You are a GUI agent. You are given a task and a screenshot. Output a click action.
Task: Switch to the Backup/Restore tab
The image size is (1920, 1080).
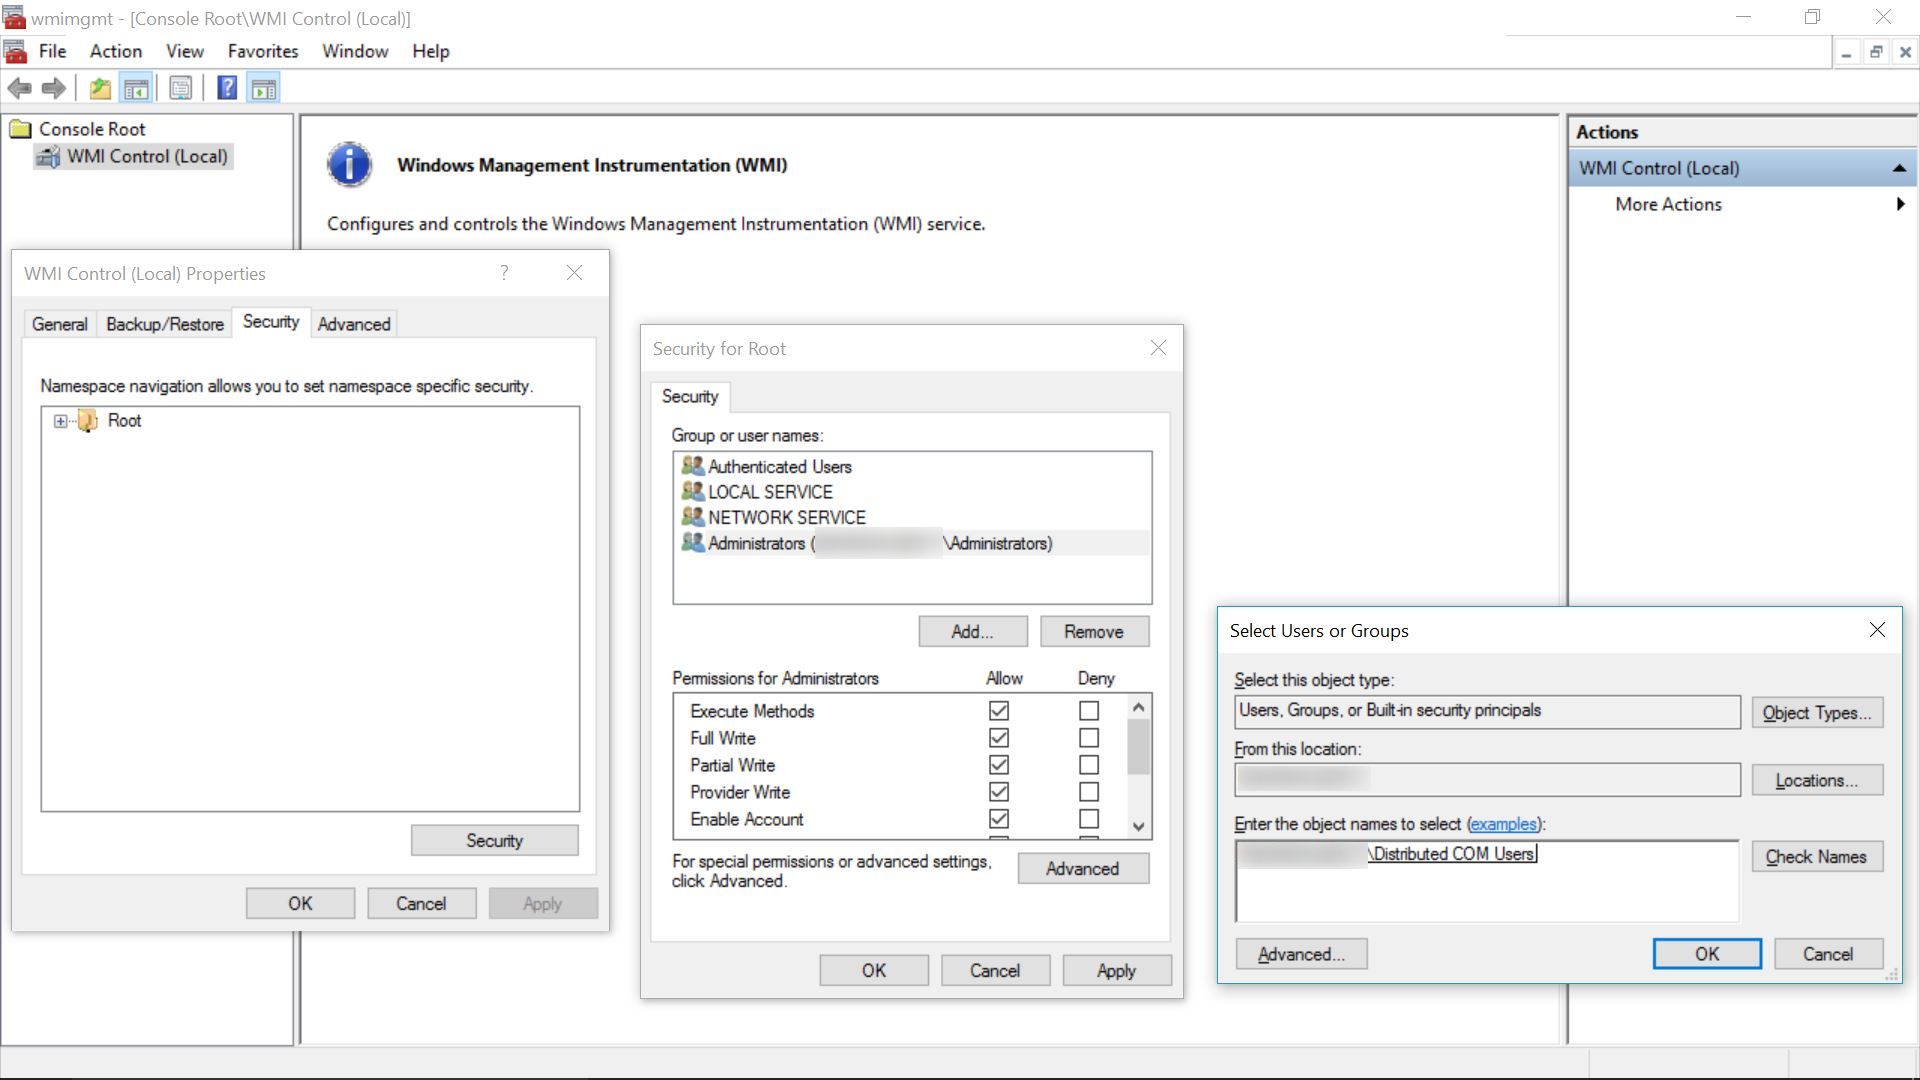pos(164,323)
